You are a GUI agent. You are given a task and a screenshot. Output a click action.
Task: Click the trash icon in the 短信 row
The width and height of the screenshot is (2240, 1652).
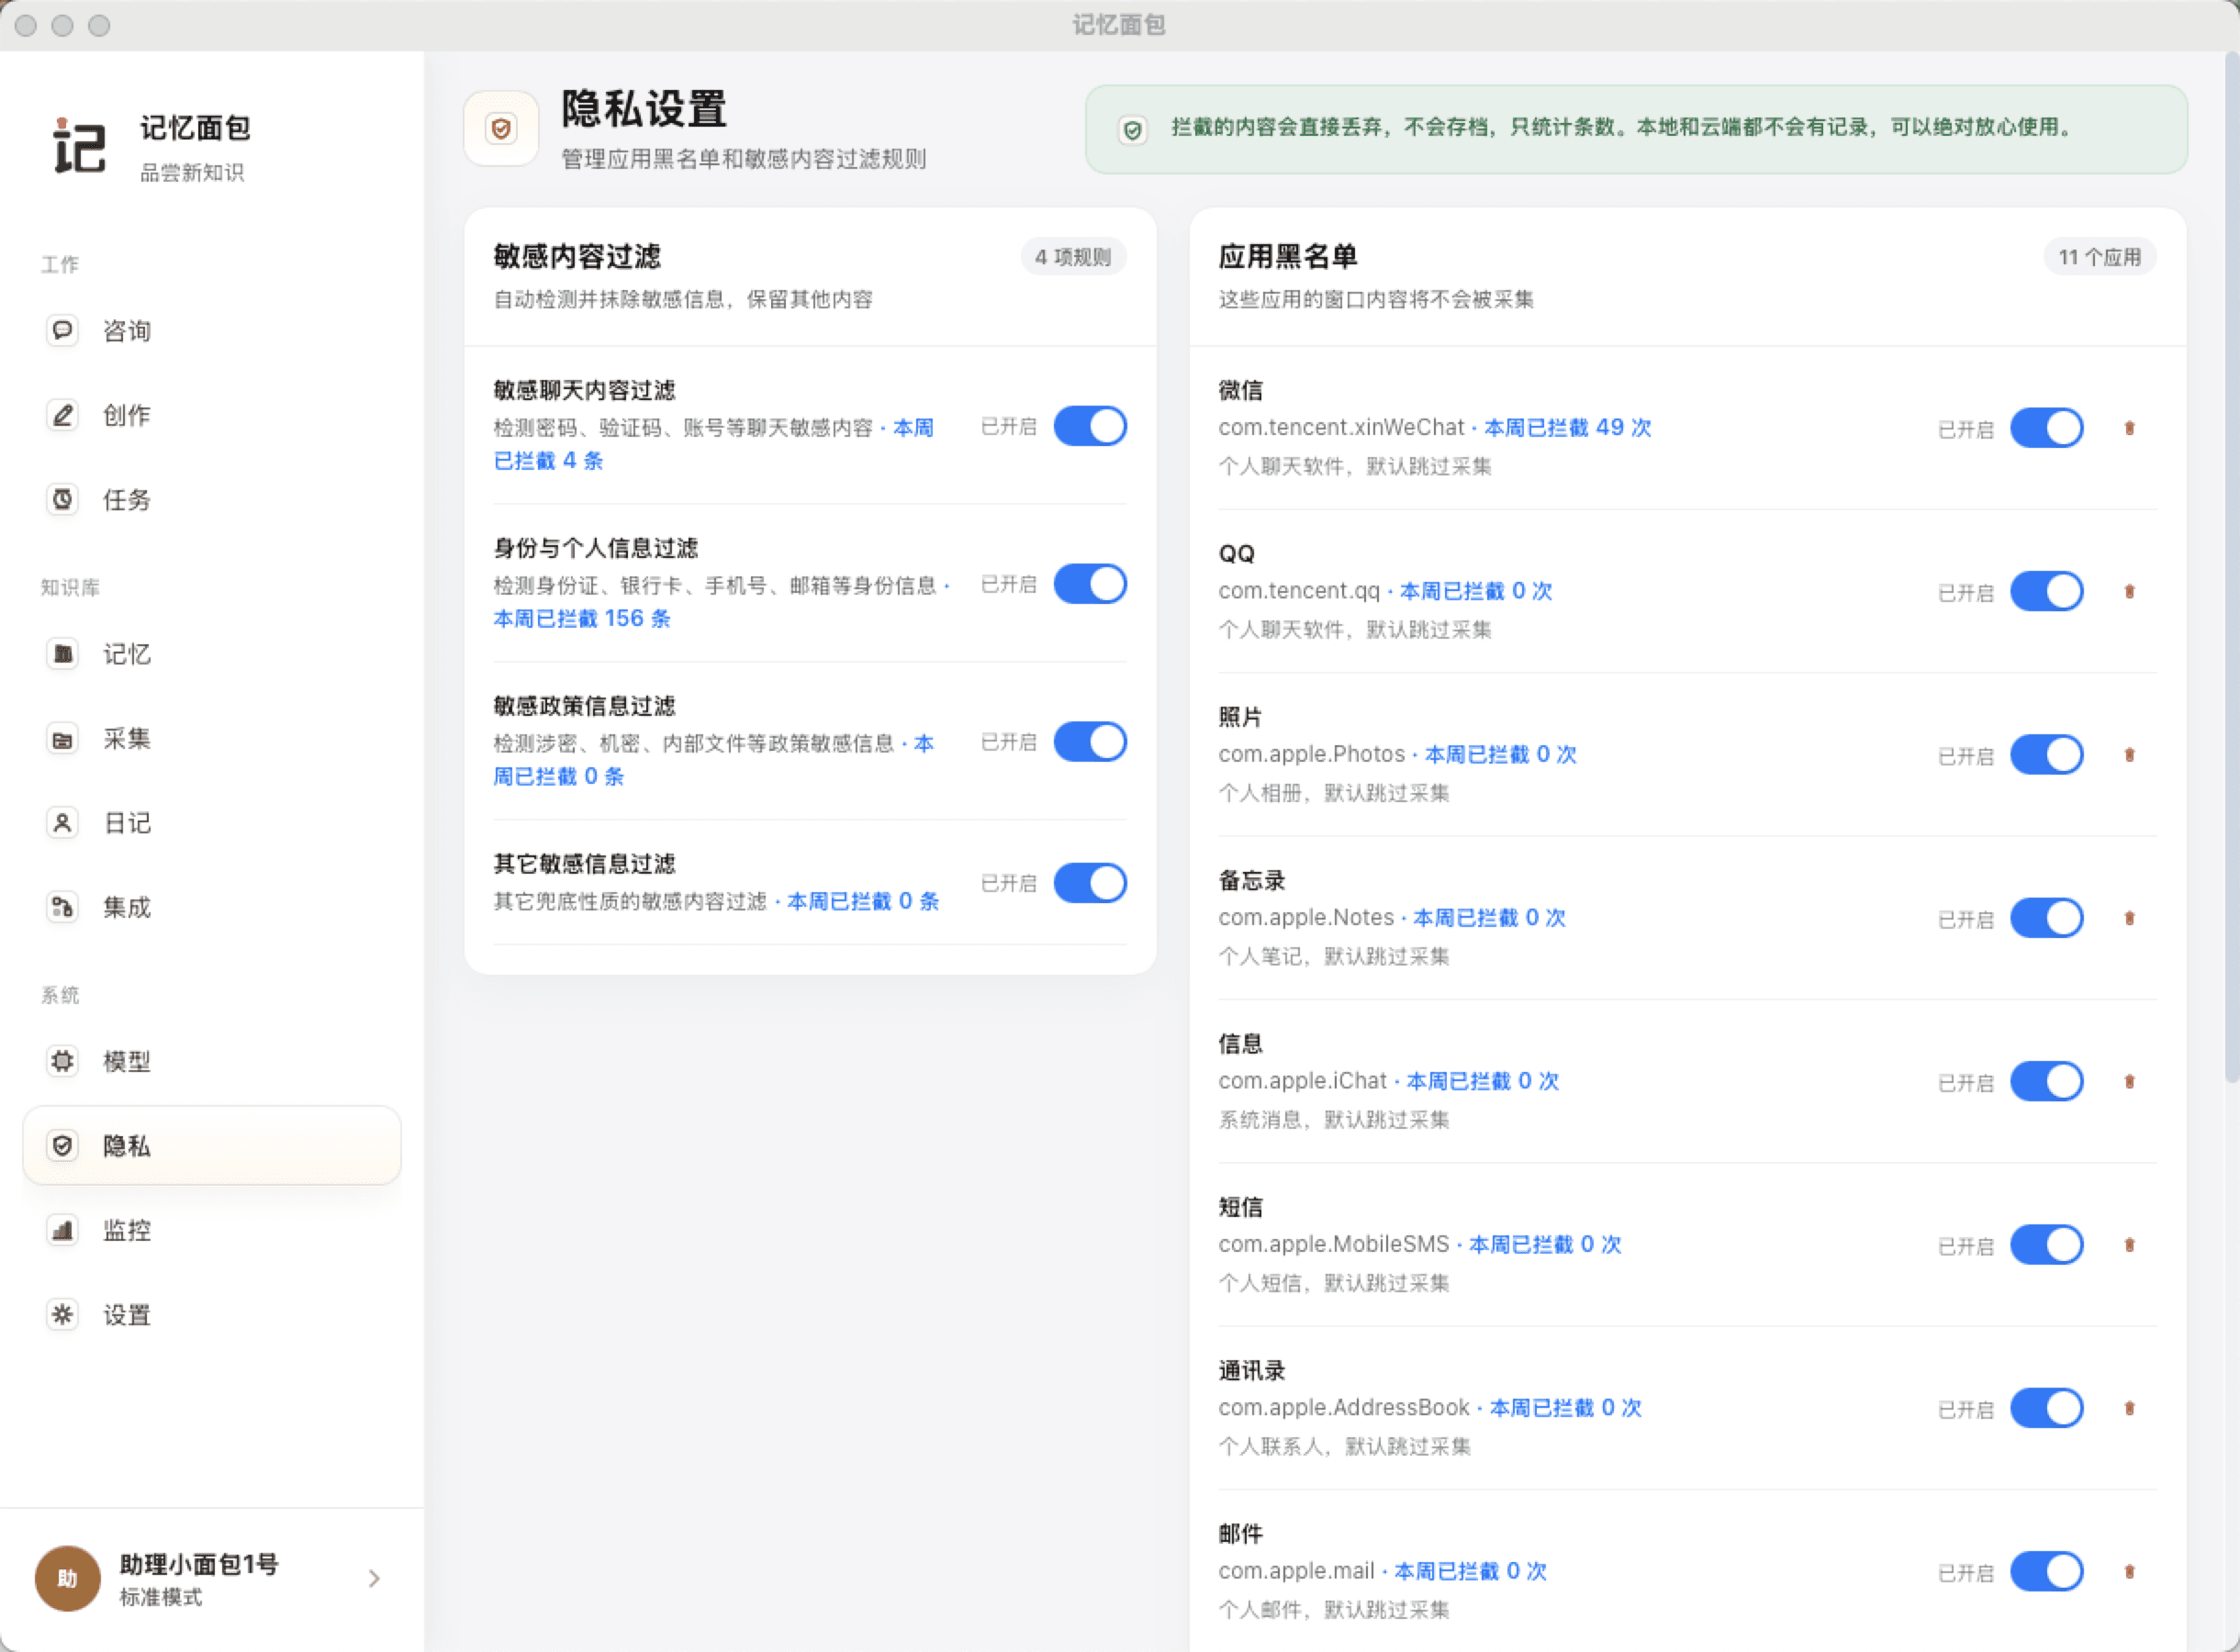(2129, 1245)
